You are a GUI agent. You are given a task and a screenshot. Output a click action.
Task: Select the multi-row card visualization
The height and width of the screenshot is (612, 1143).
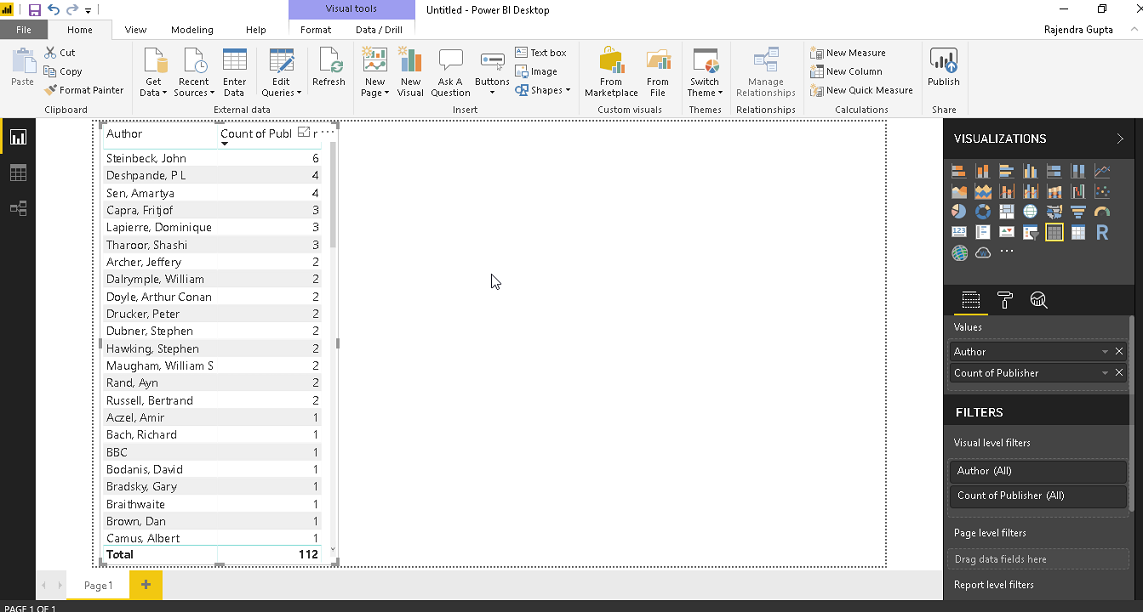pos(983,232)
